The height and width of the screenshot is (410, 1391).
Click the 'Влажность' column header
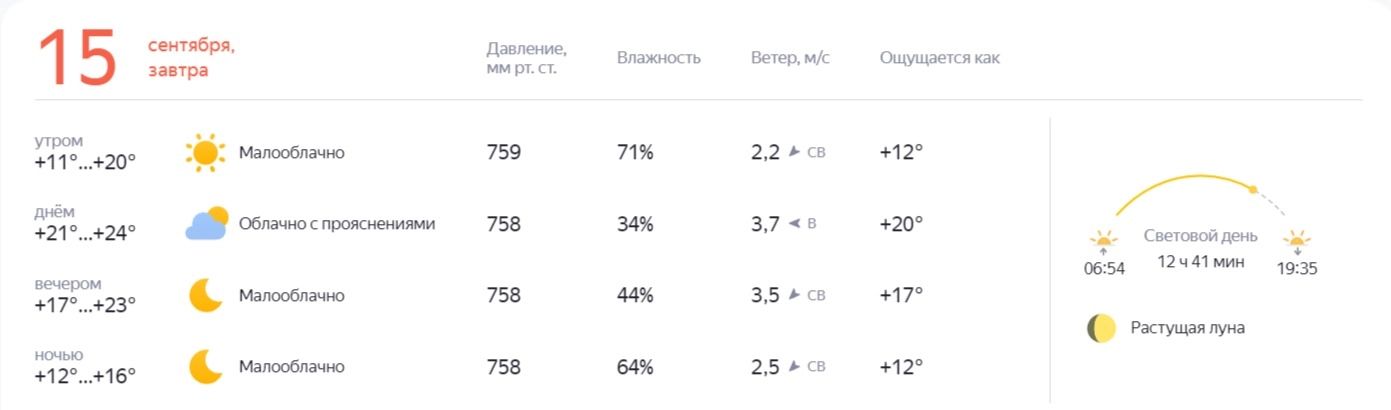(659, 58)
